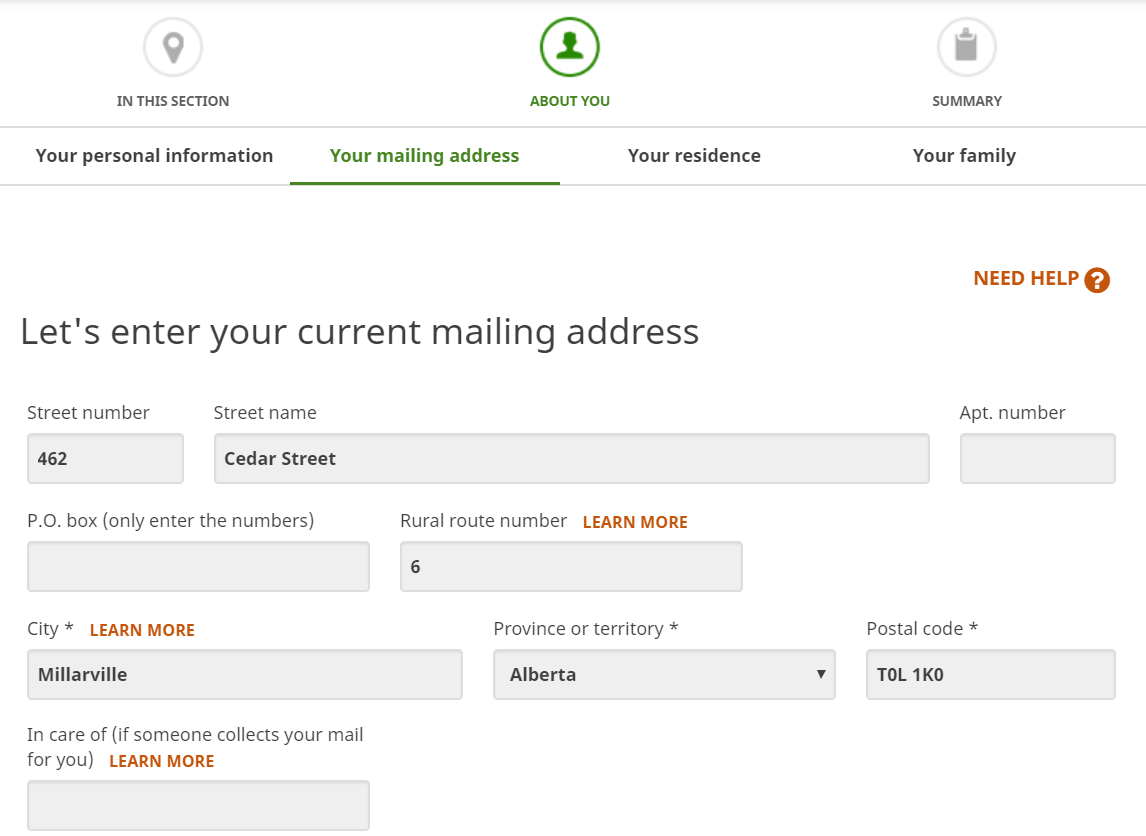Open the Summary clipboard icon
Image resolution: width=1146 pixels, height=836 pixels.
(x=966, y=47)
